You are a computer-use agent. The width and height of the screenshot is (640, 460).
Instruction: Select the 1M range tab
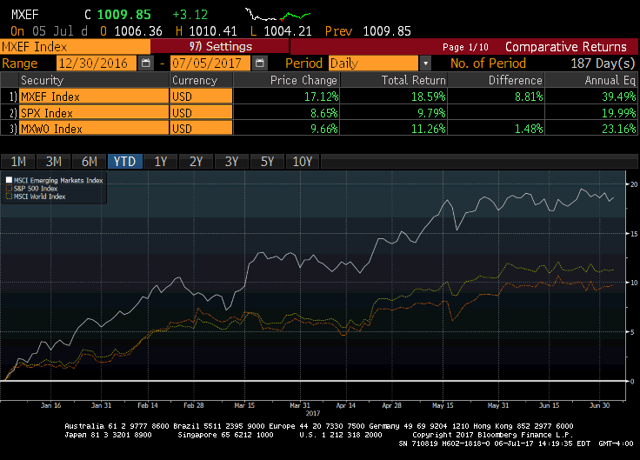point(18,162)
